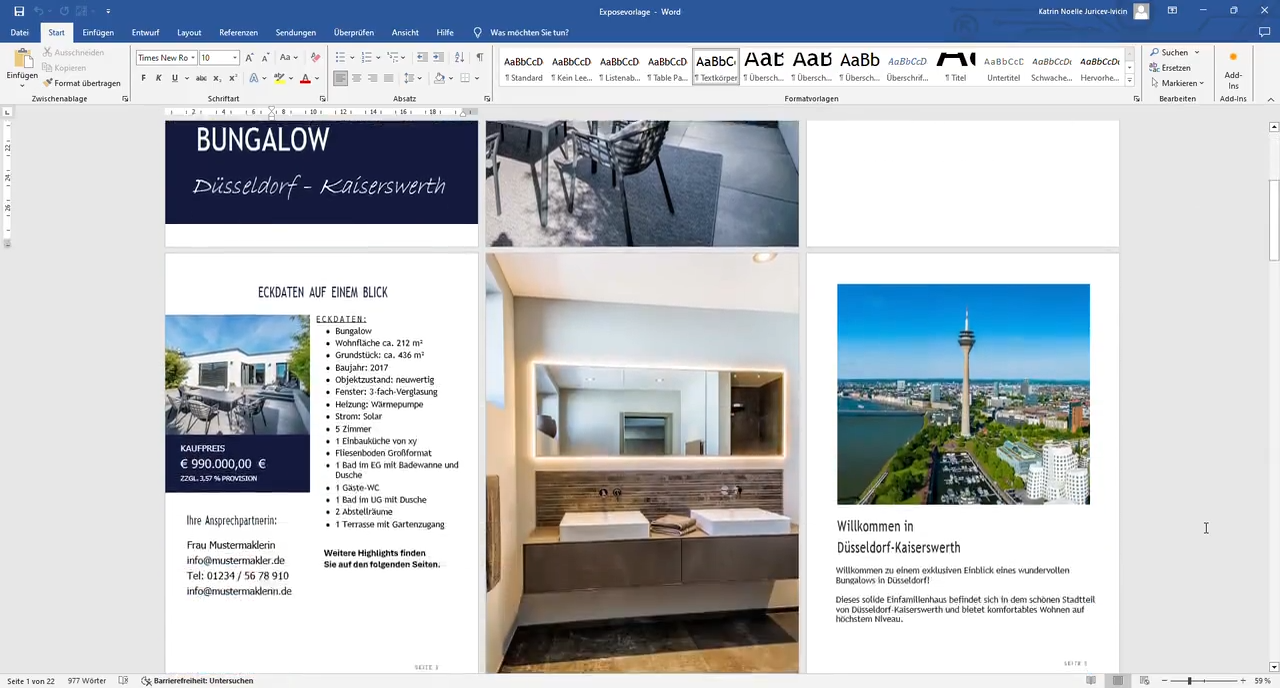
Task: Click the Ersetzen button
Action: tap(1170, 68)
